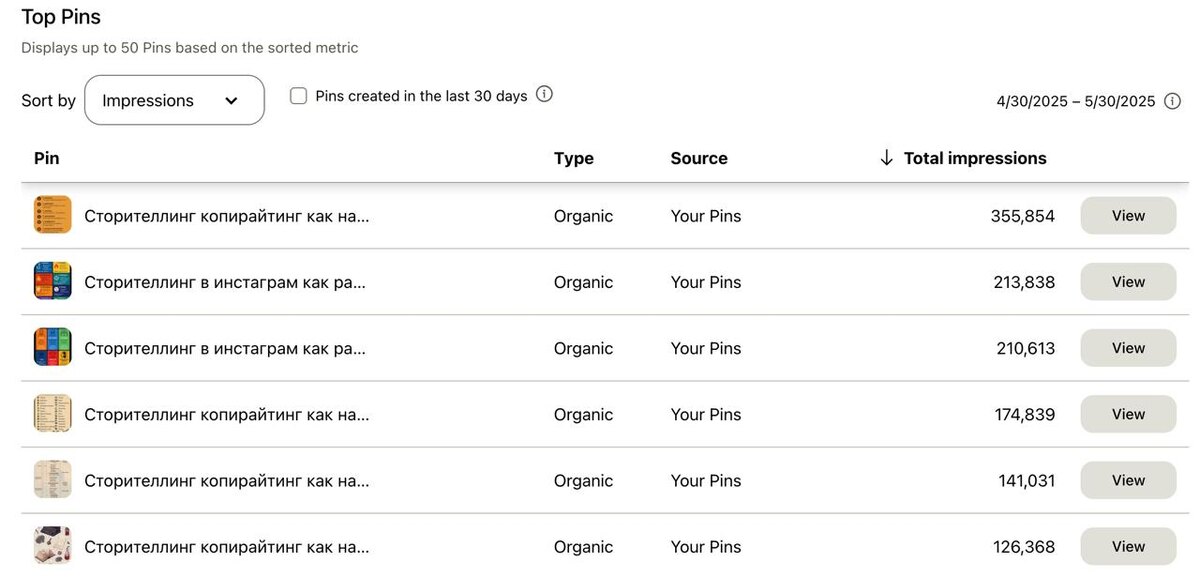The width and height of the screenshot is (1200, 577).
Task: Click info icon next to date range
Action: pyautogui.click(x=1173, y=101)
